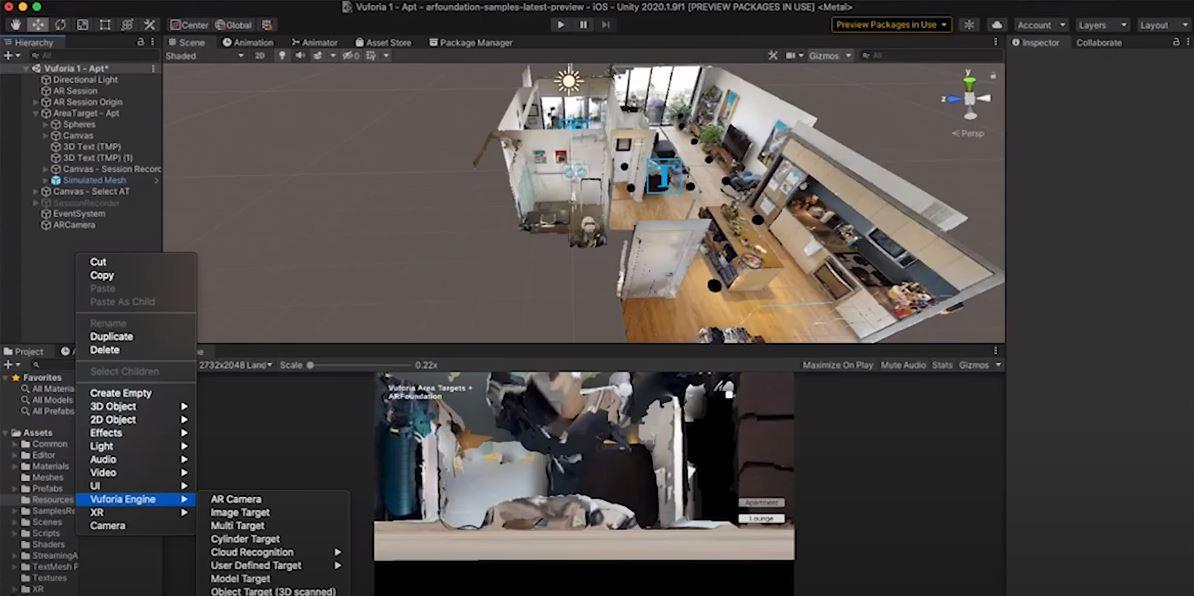Image resolution: width=1194 pixels, height=596 pixels.
Task: Select the Move tool
Action: coord(37,25)
